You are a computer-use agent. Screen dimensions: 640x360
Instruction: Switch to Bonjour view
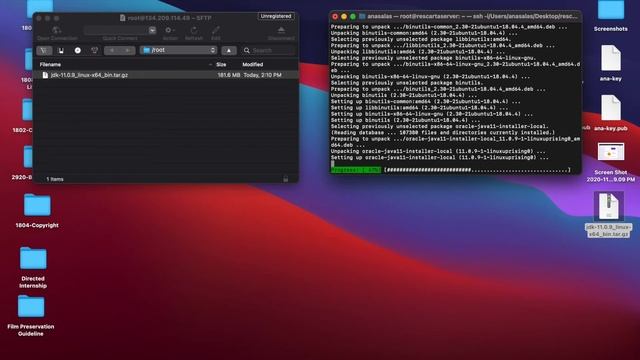tap(94, 50)
